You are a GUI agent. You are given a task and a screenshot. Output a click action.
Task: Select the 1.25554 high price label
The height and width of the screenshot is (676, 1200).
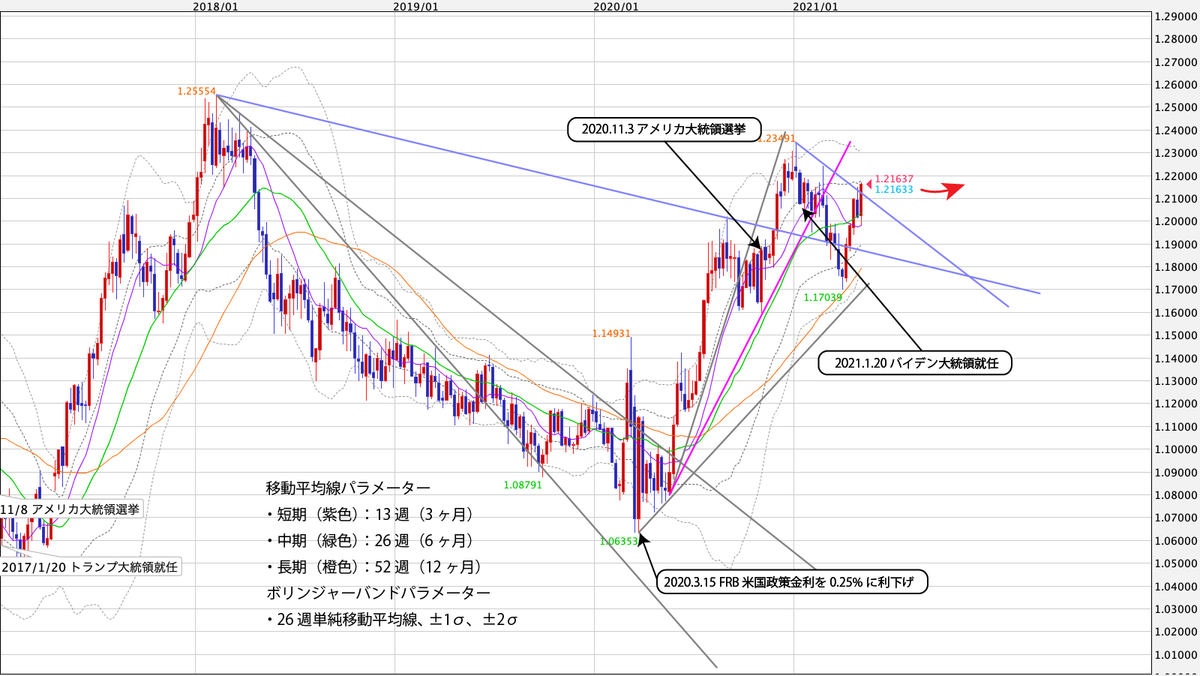click(197, 91)
